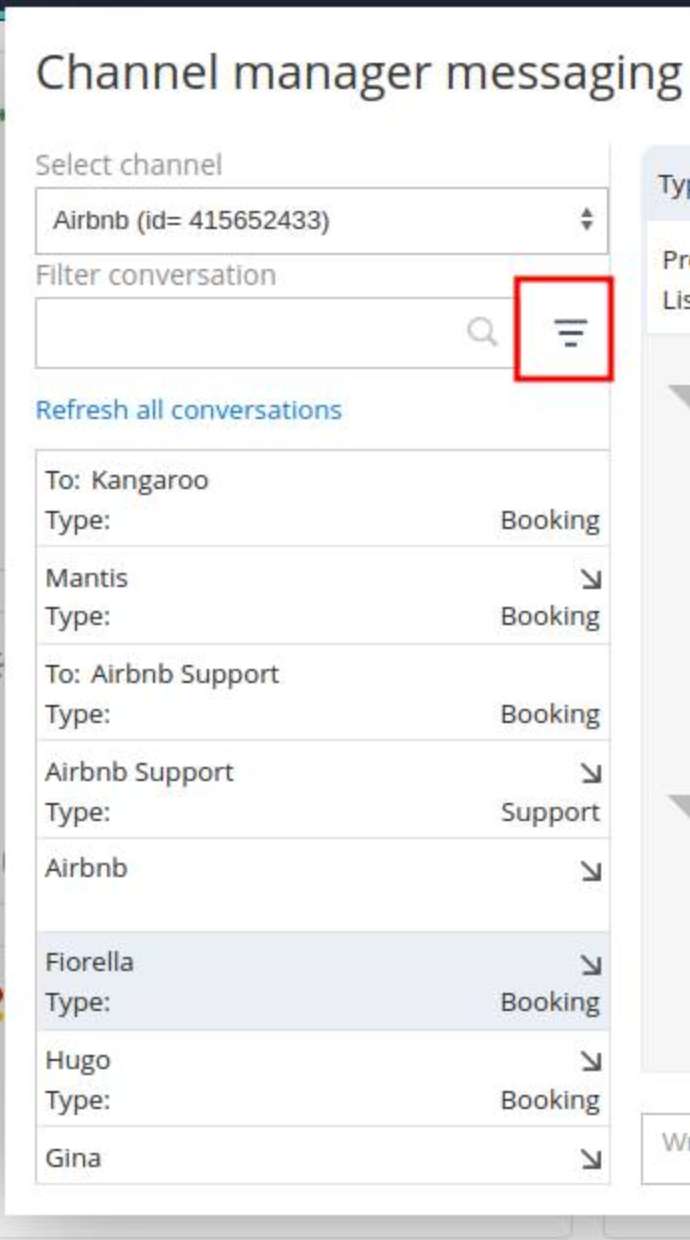
Task: Open the To: Kangaroo conversation
Action: click(322, 499)
